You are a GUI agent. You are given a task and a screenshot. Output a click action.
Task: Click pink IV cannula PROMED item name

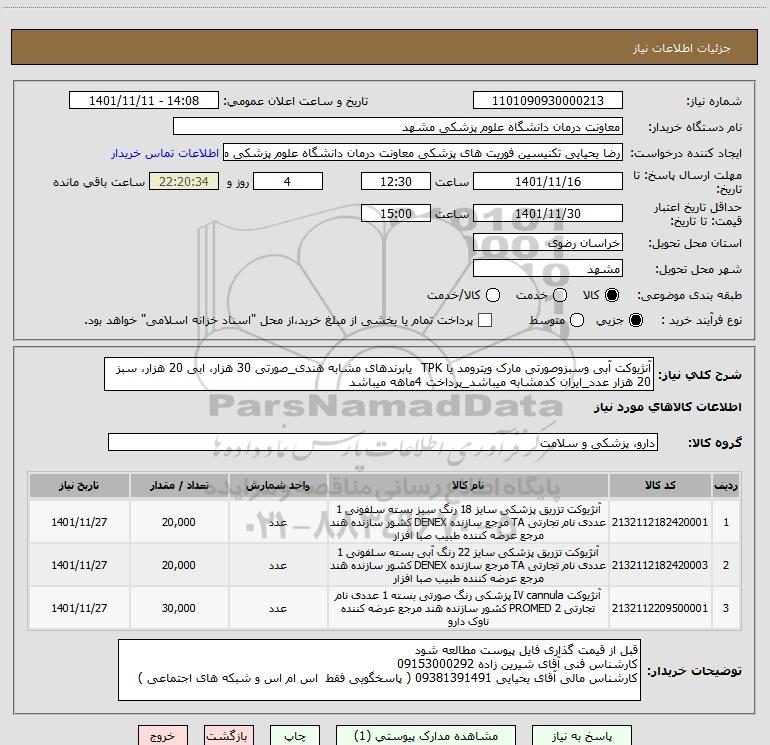(468, 608)
